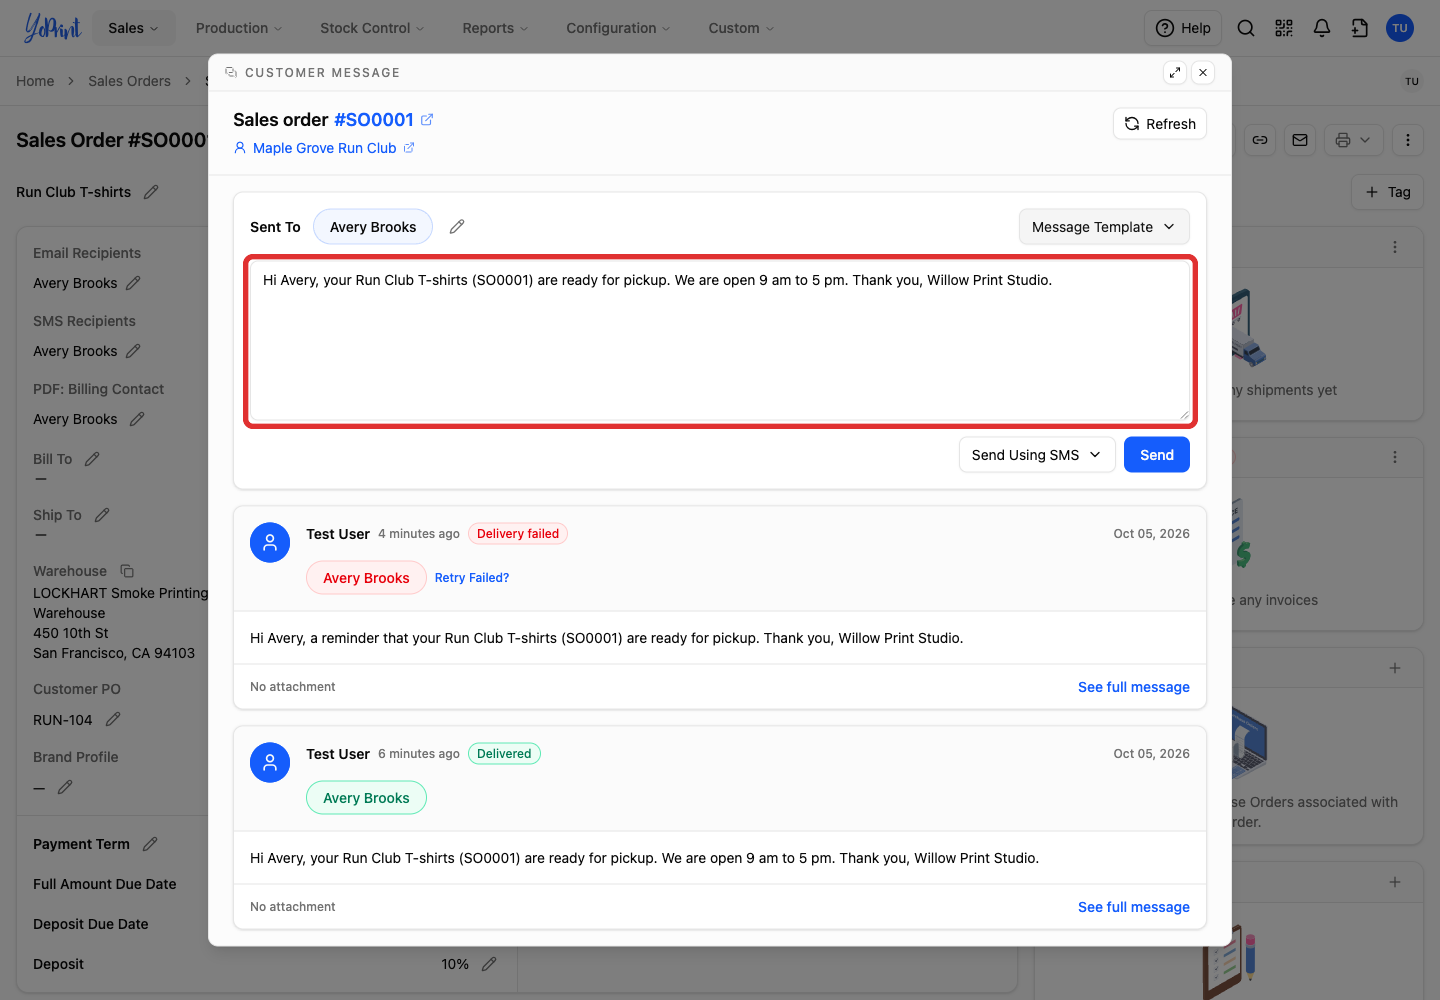Open Maple Grove Run Club external link icon

(x=408, y=148)
